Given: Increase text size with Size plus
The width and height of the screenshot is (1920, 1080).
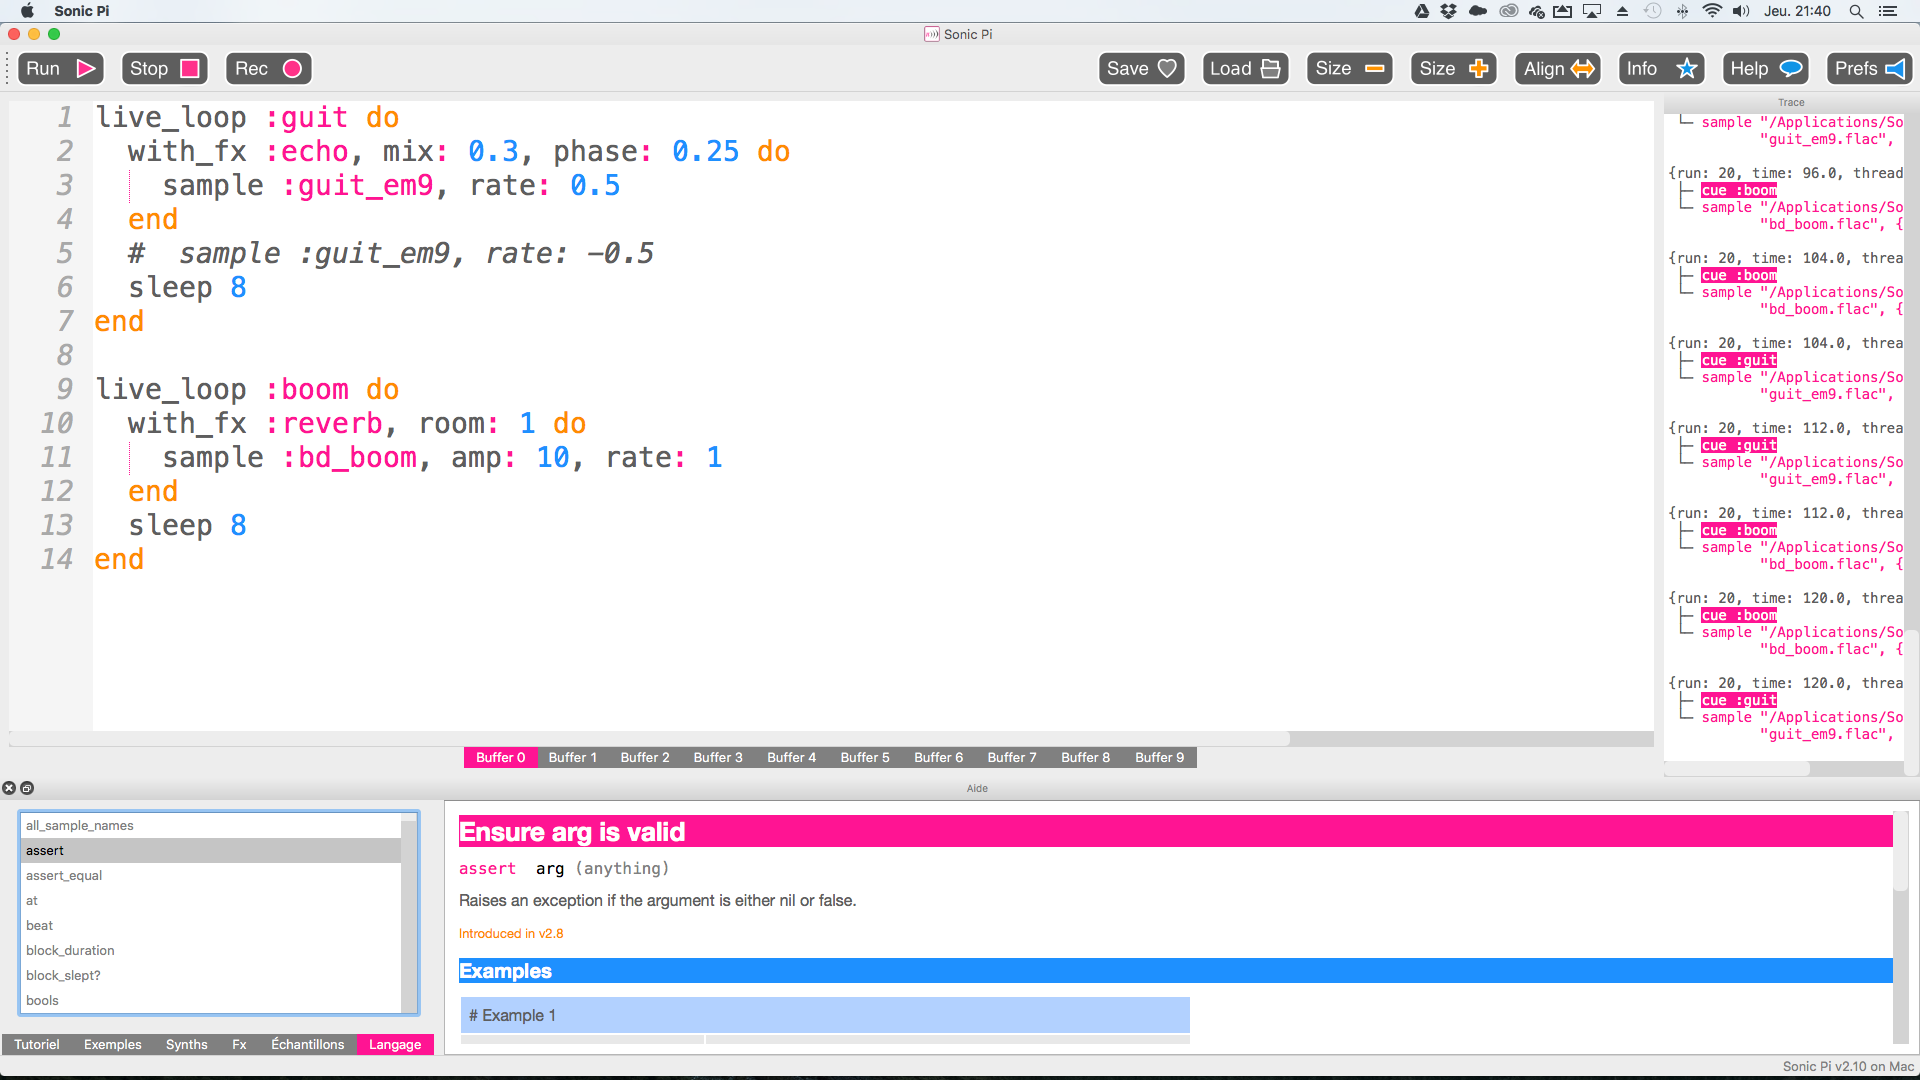Looking at the screenshot, I should click(x=1453, y=68).
